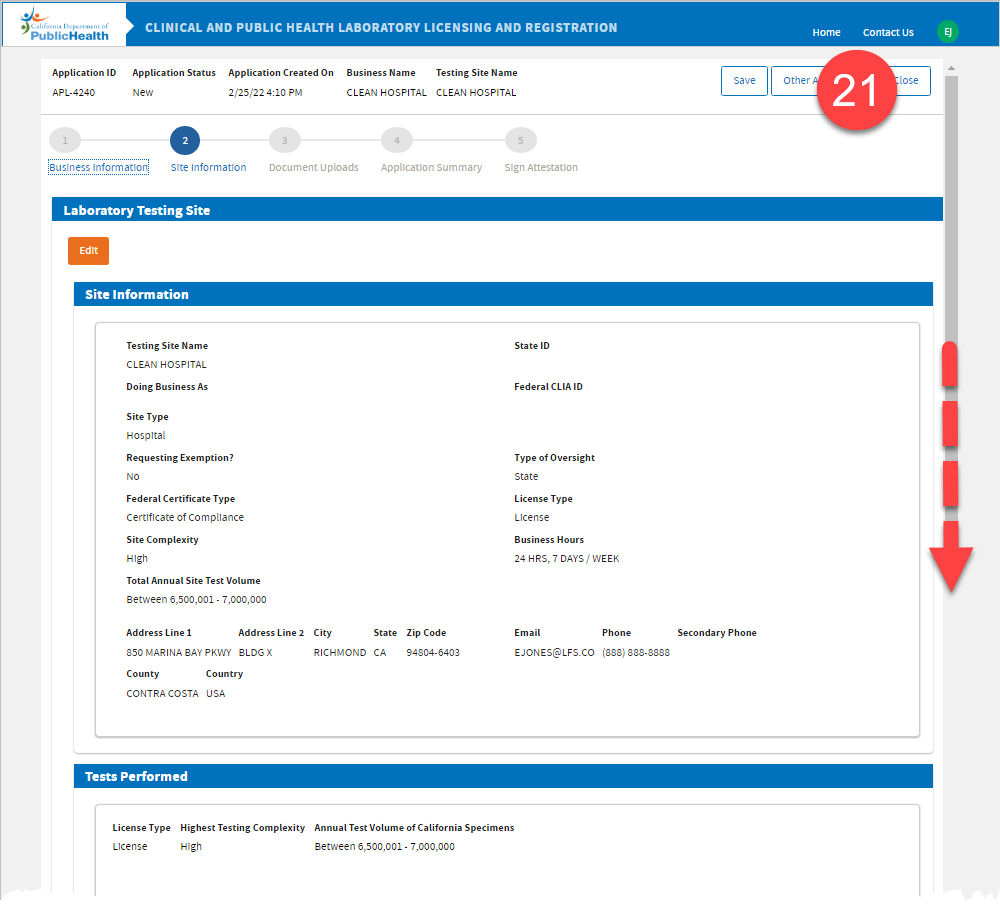Screen dimensions: 1000x904
Task: Click the Tests Performed License value
Action: point(129,847)
